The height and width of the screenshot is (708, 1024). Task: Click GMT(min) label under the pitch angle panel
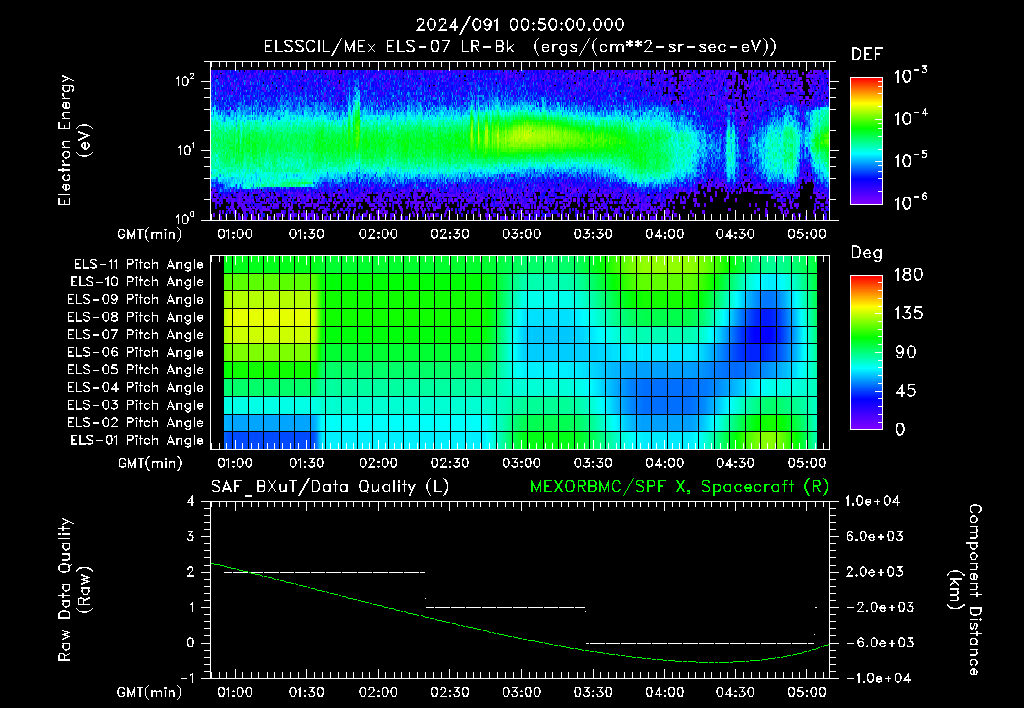point(150,463)
